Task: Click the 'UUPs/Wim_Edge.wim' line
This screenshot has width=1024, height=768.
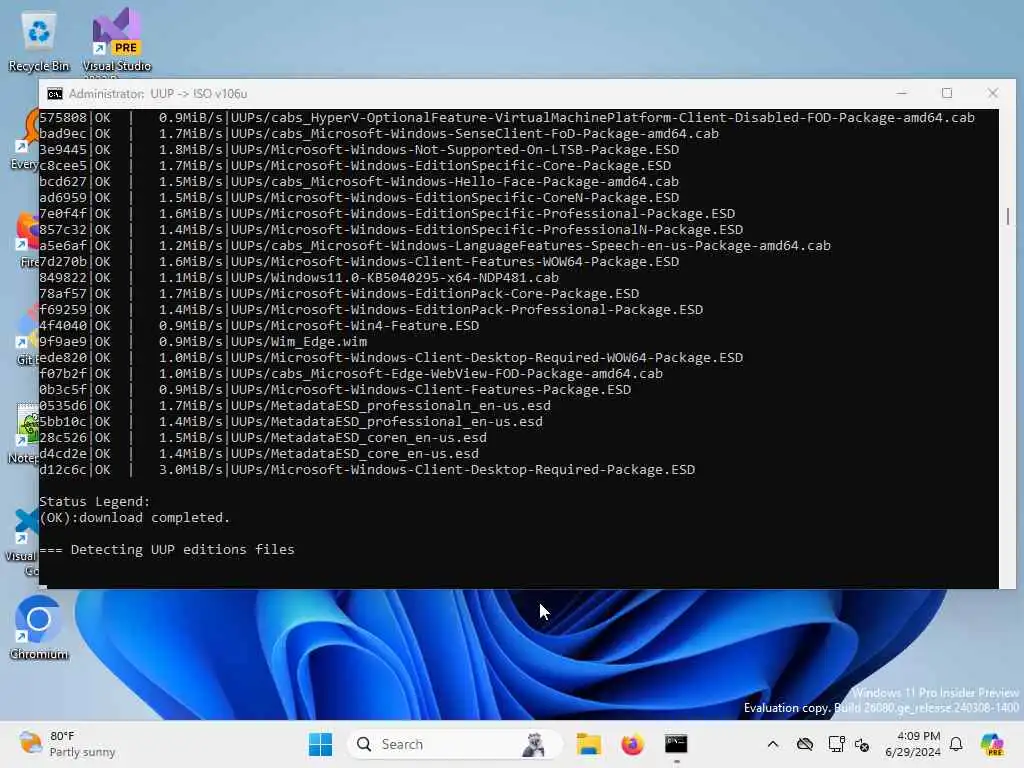Action: tap(203, 342)
